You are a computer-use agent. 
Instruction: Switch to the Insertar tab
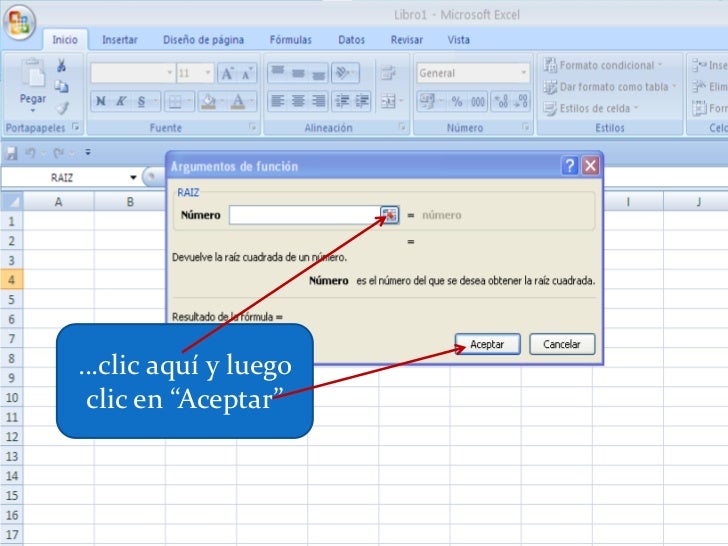[120, 40]
